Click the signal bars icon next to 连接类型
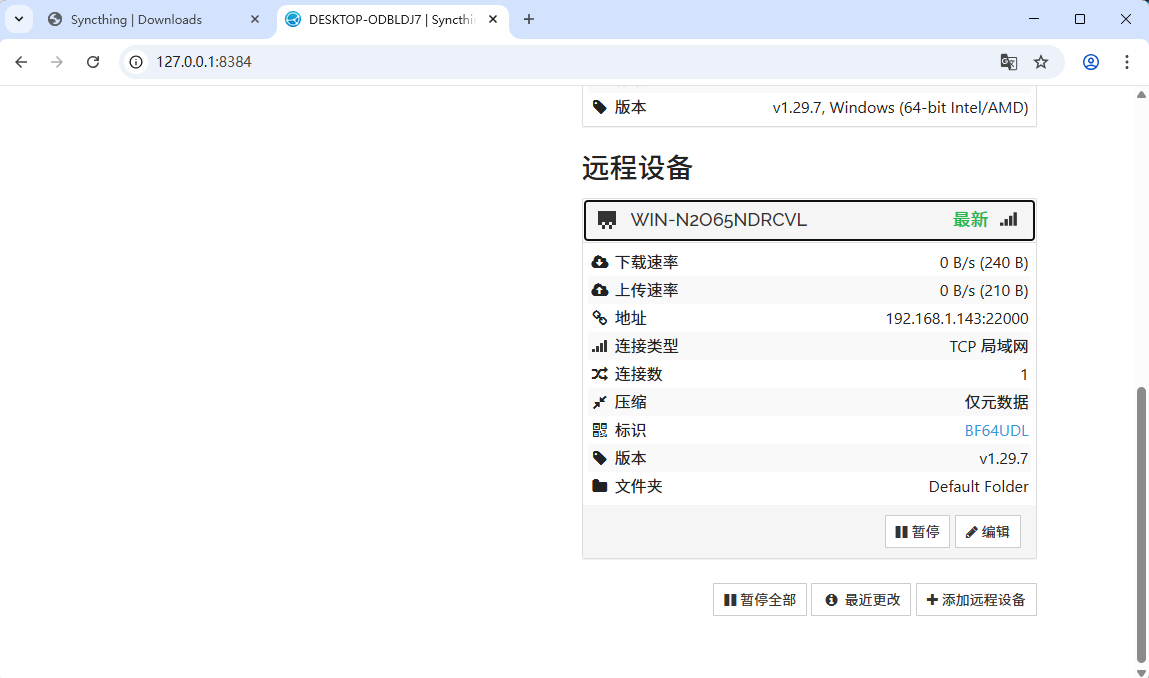 pos(599,345)
